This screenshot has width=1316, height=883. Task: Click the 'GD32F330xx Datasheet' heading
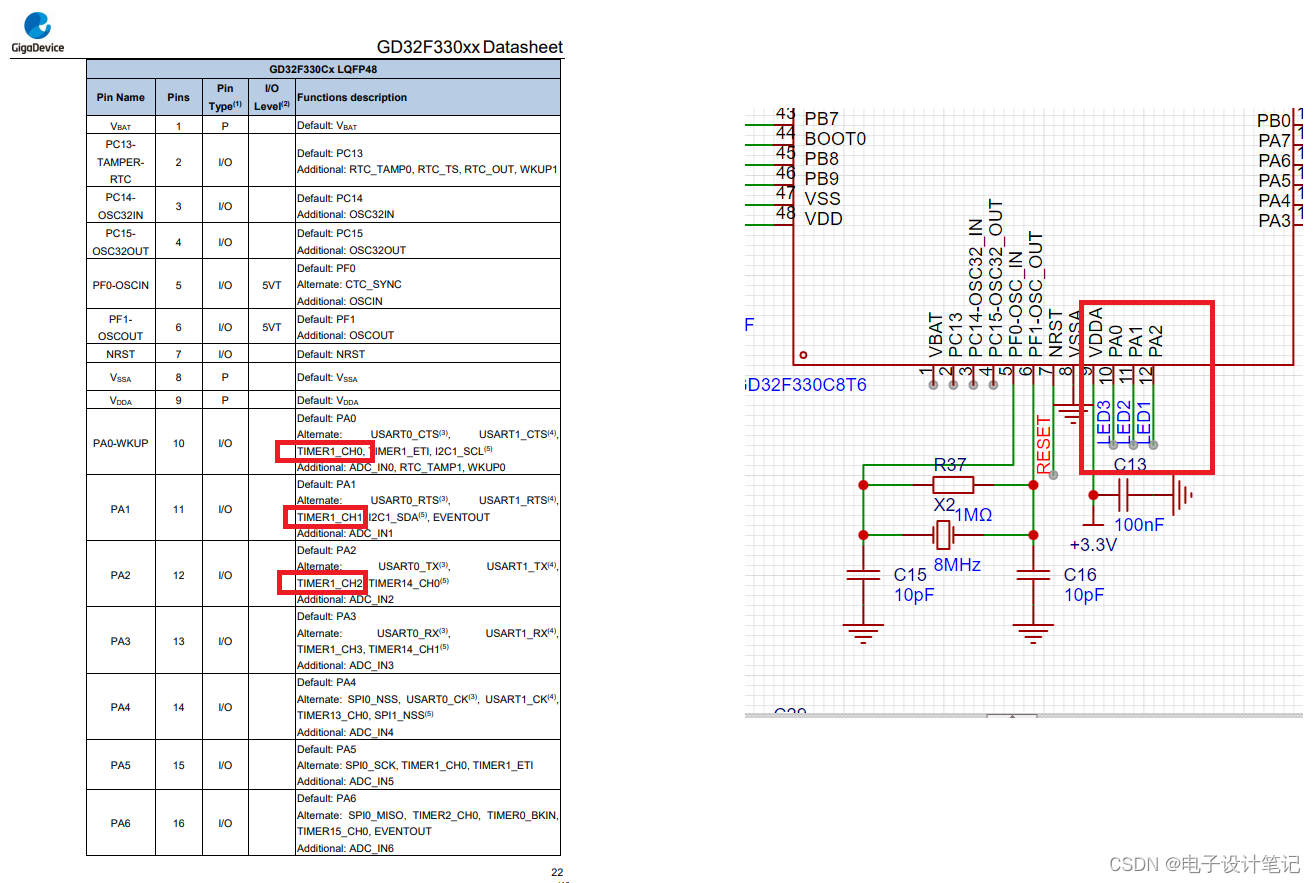tap(469, 47)
